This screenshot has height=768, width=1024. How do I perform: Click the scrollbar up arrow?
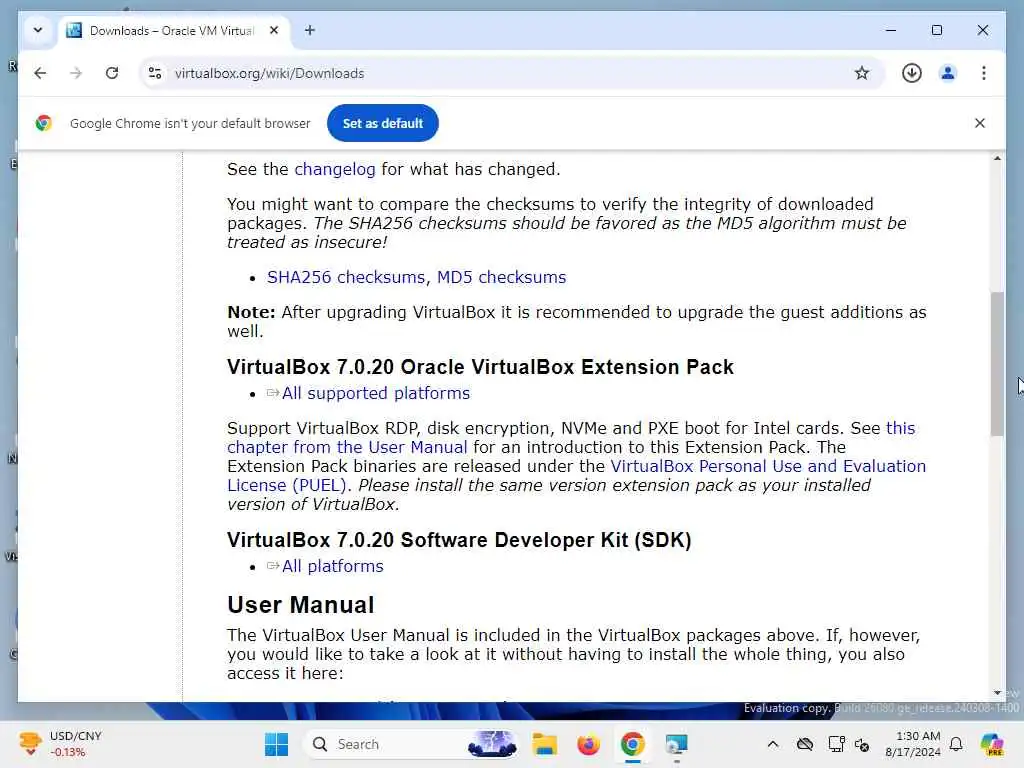tap(997, 158)
